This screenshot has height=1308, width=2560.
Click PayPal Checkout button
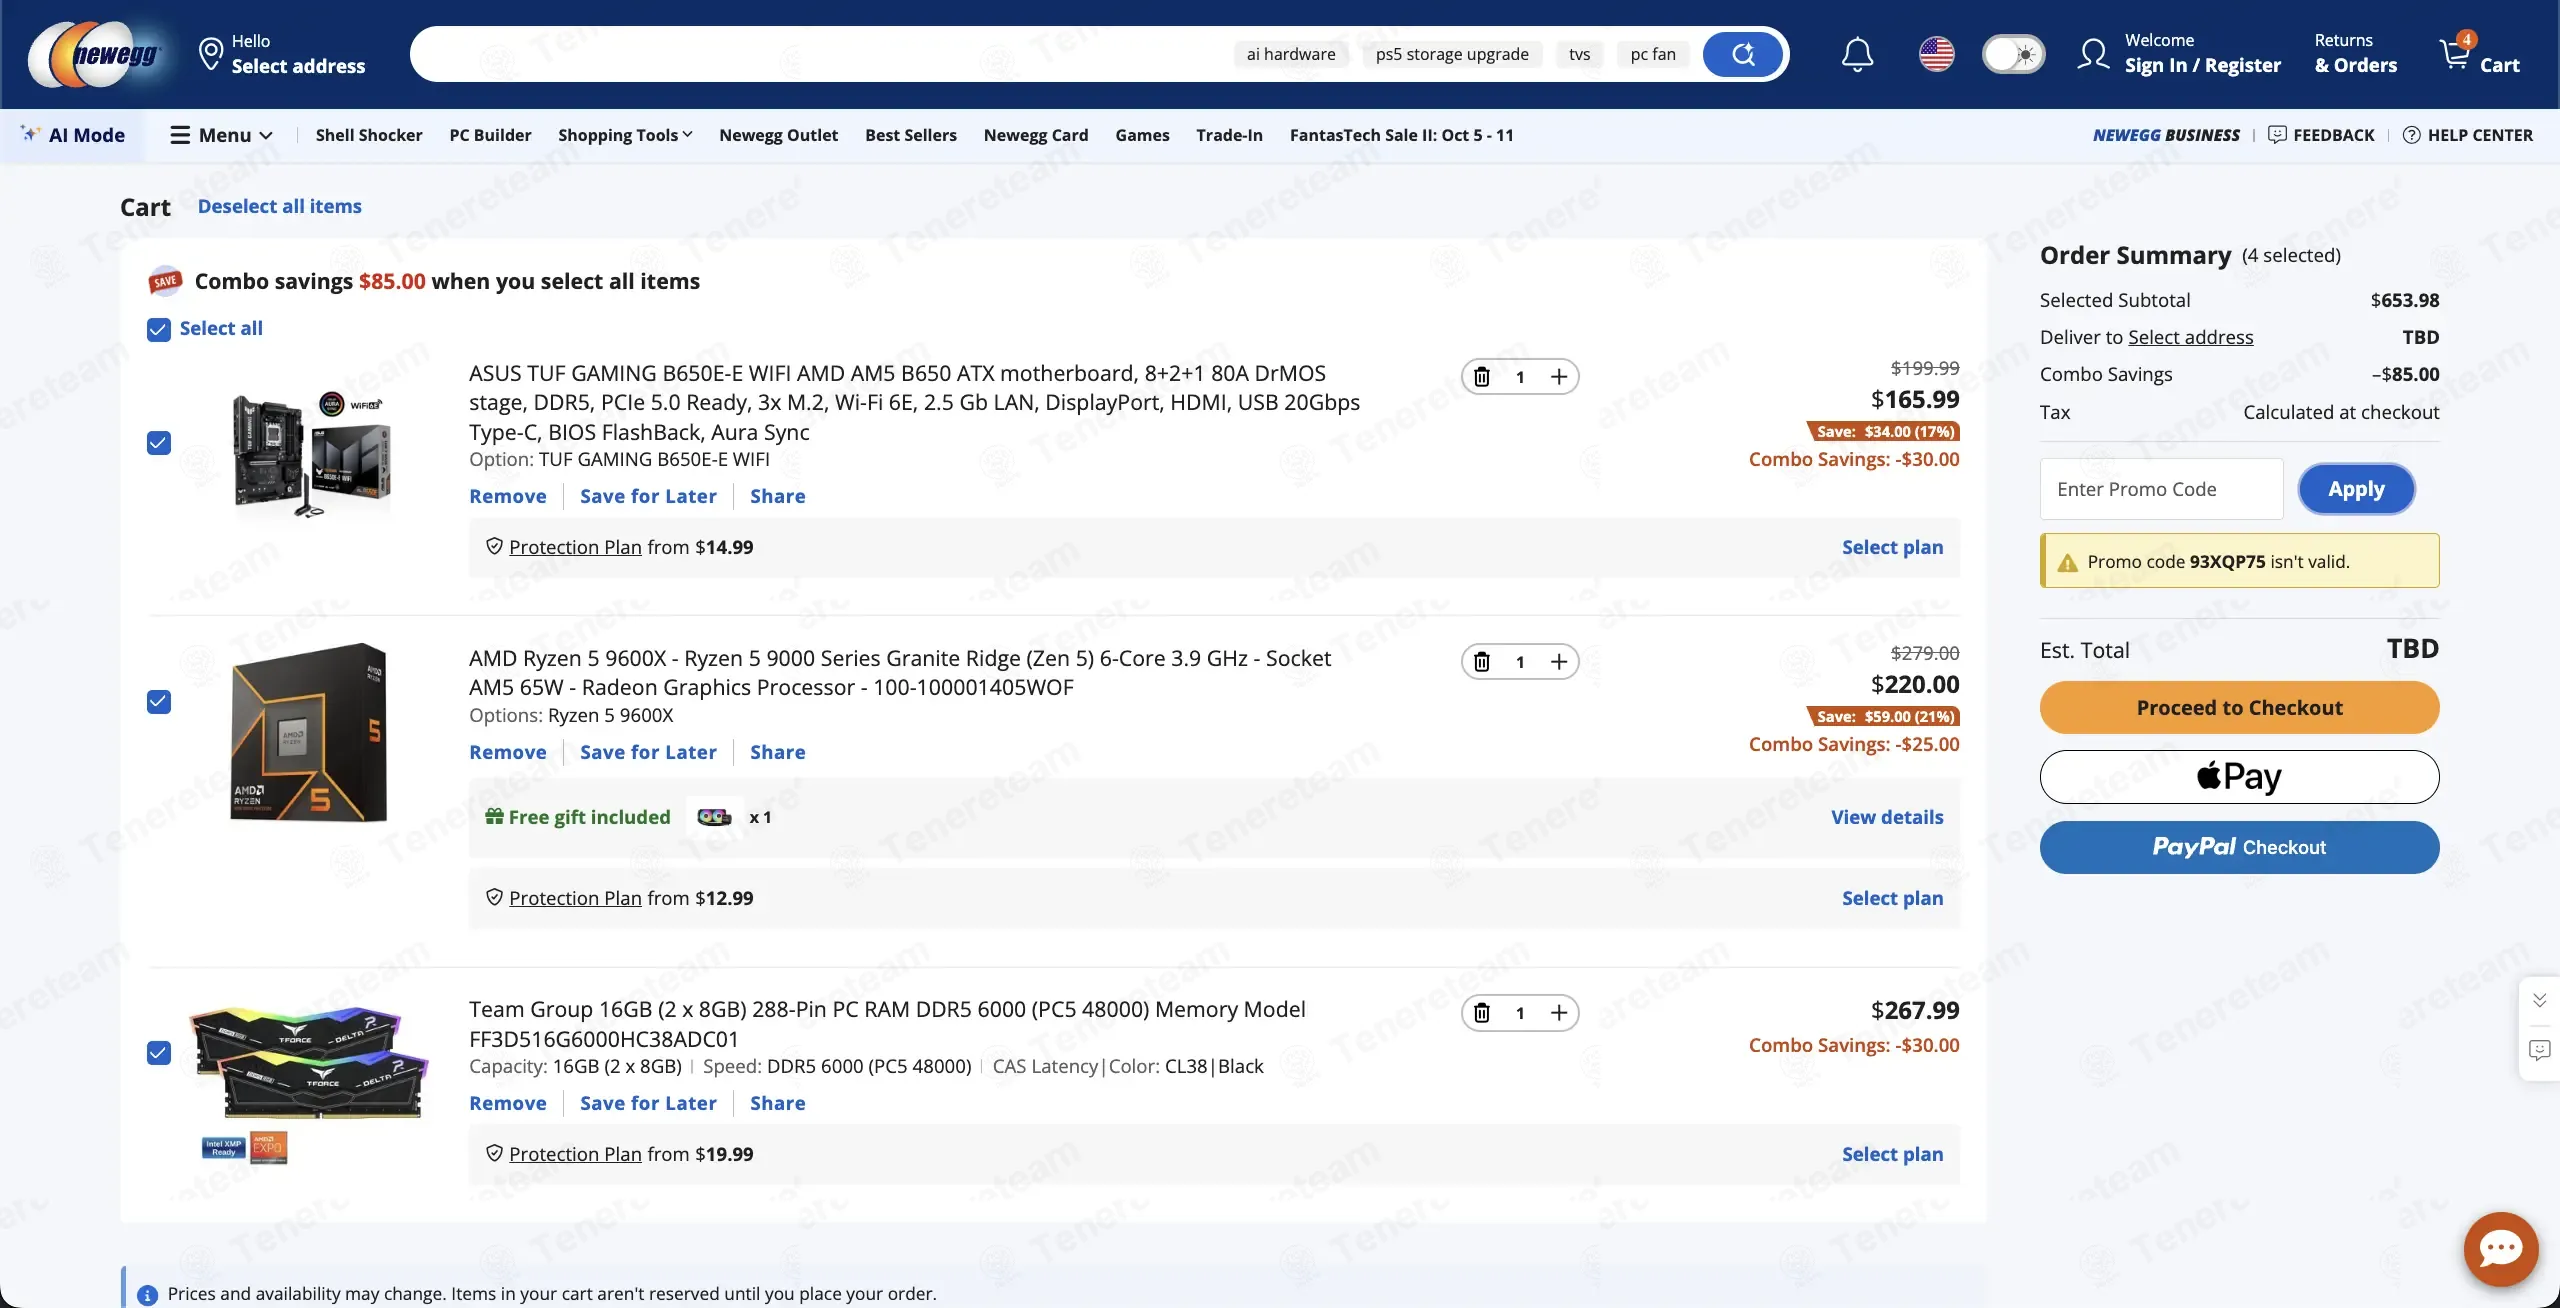click(2239, 847)
